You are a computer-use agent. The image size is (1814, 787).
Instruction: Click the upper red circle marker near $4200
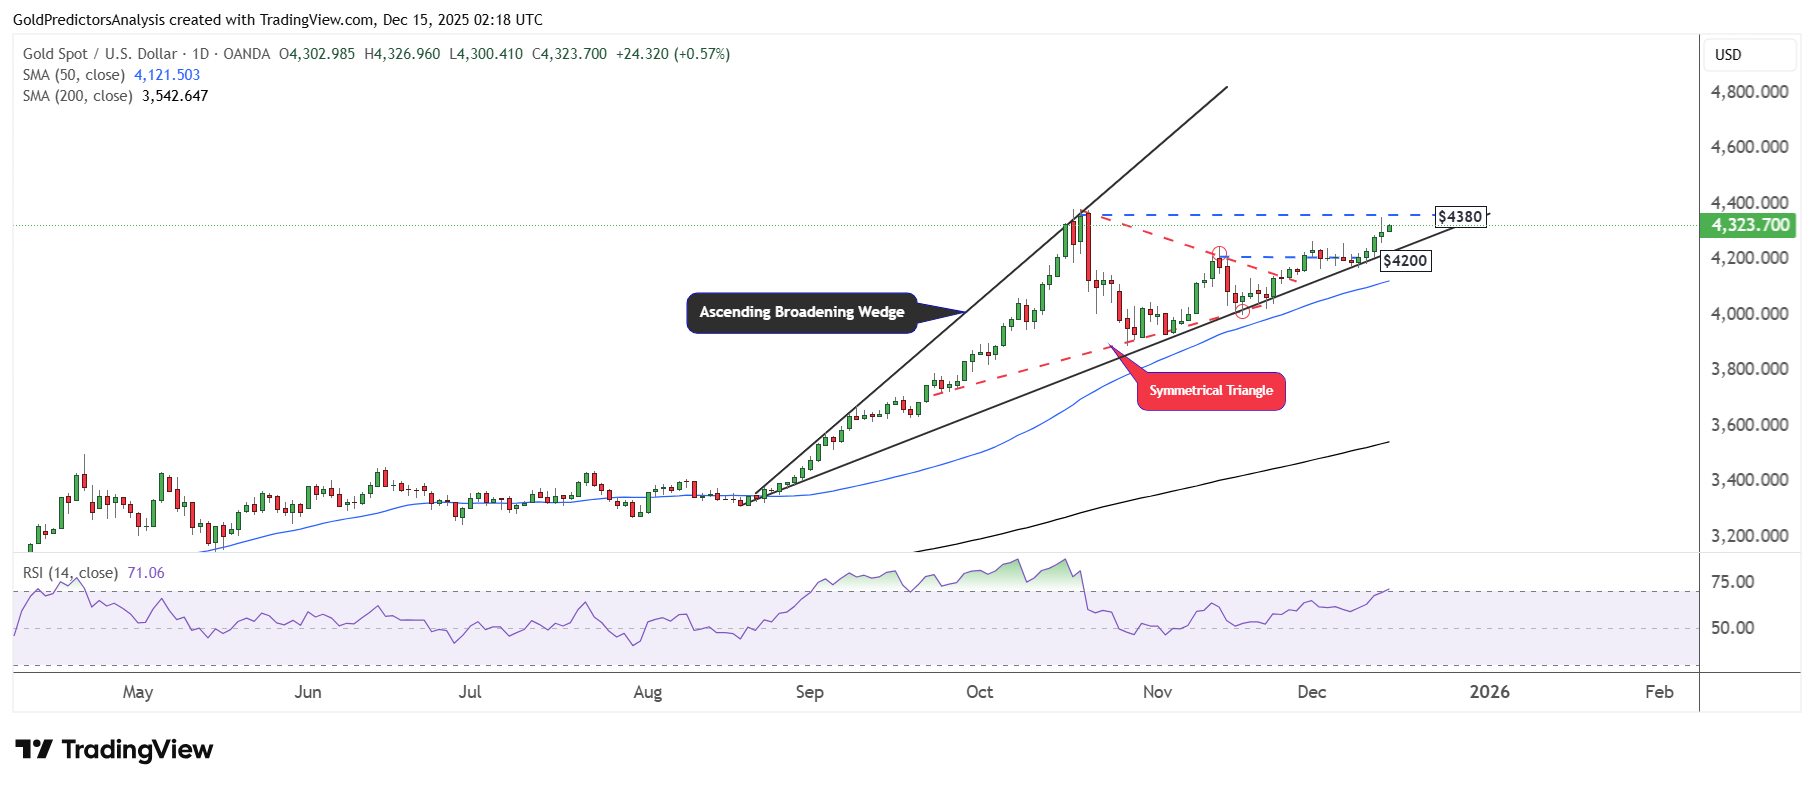pyautogui.click(x=1219, y=254)
